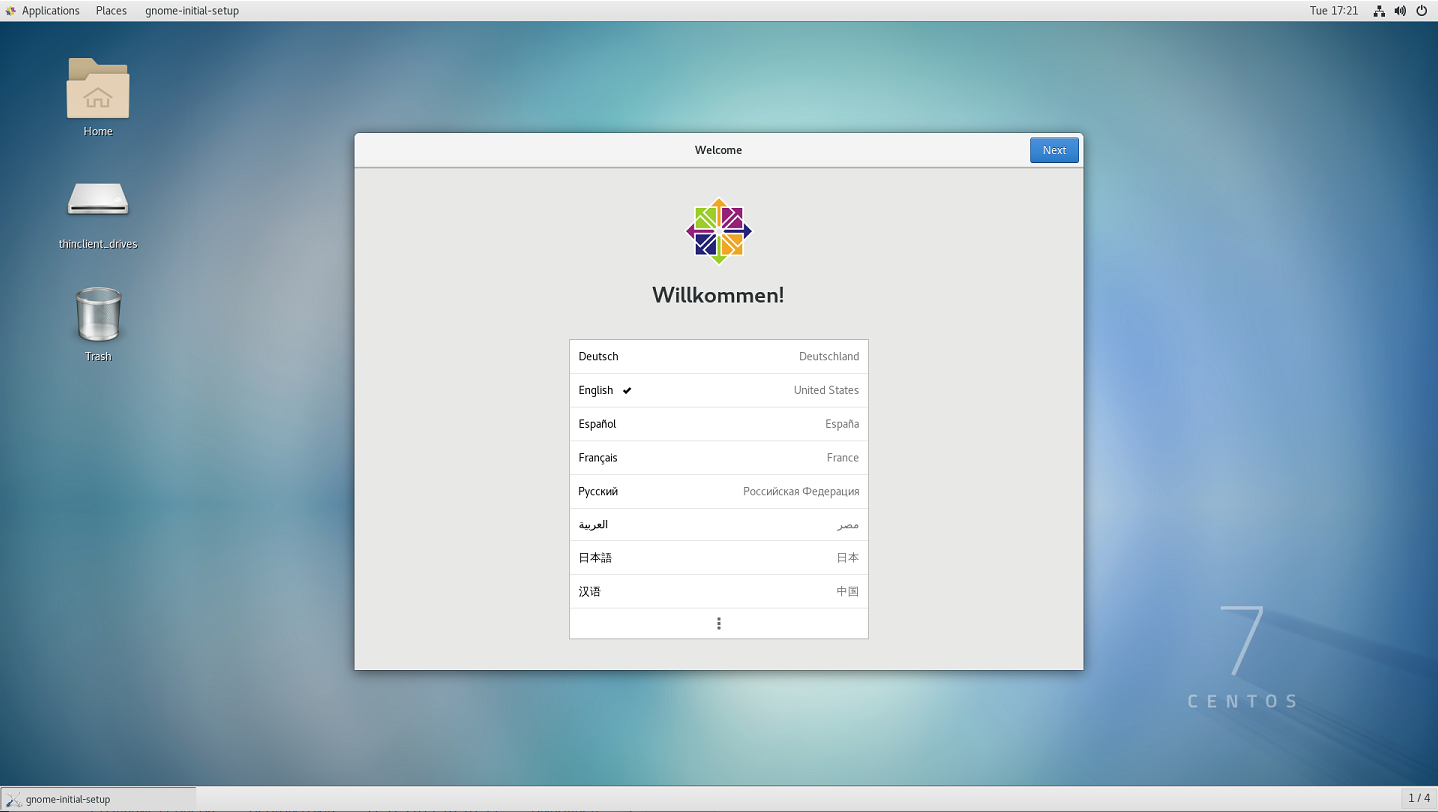
Task: Open the Applications menu
Action: click(50, 11)
